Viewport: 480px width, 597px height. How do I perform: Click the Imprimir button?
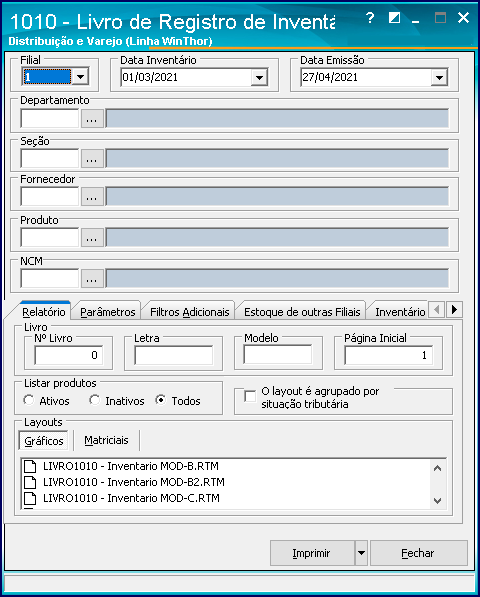coord(312,553)
